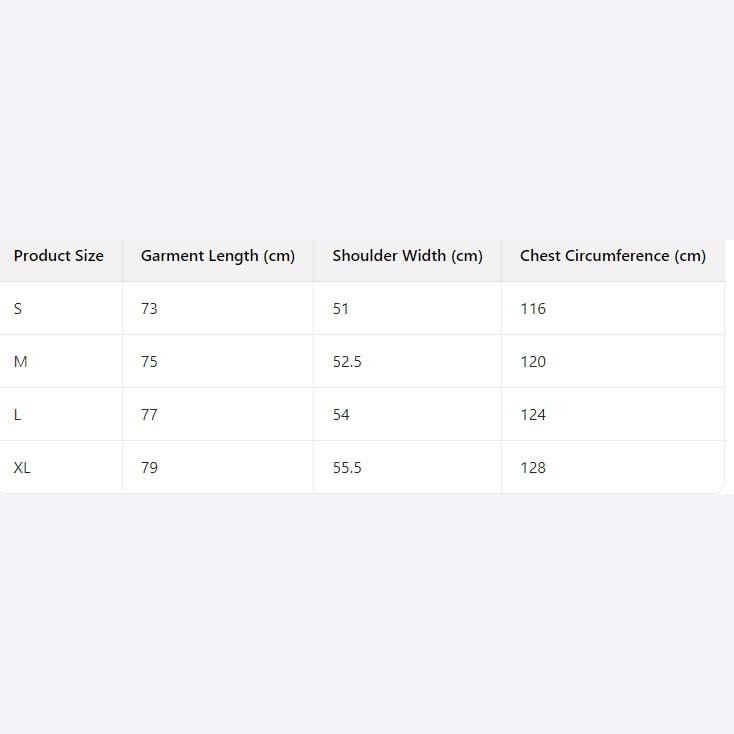Click the Garment Length (cm) header
This screenshot has width=734, height=734.
coord(218,256)
